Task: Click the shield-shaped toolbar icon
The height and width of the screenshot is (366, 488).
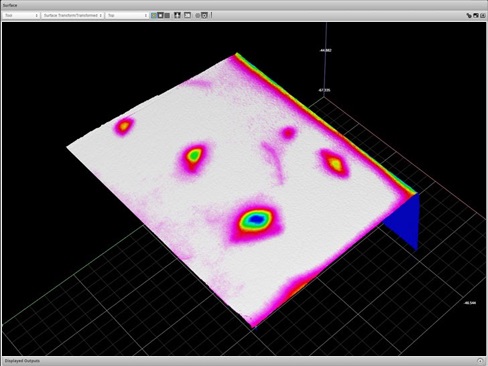Action: pos(204,15)
